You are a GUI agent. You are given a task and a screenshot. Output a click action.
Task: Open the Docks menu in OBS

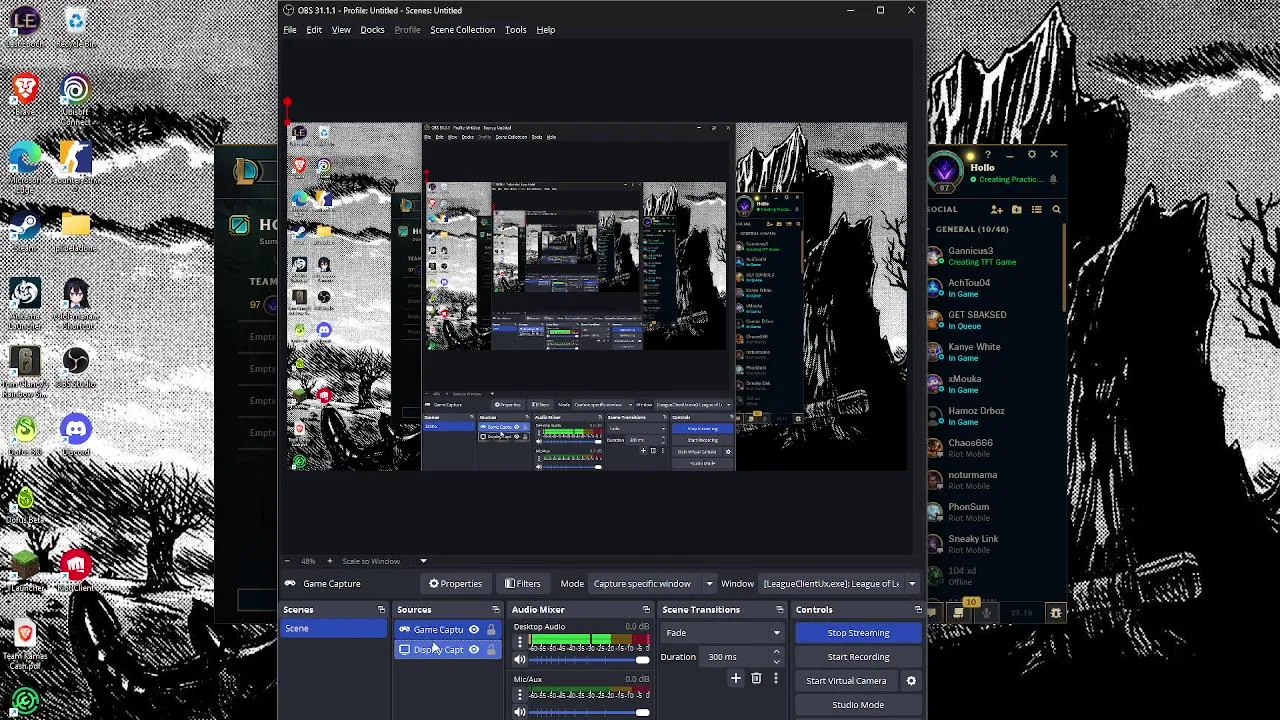click(372, 30)
